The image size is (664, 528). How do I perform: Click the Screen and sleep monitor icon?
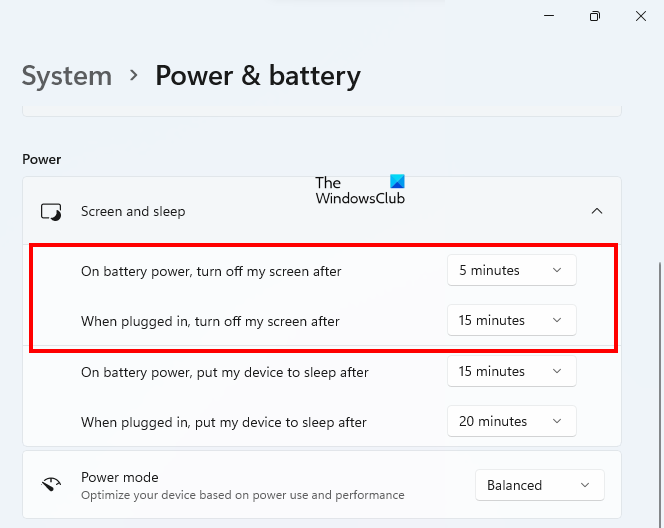pos(51,212)
